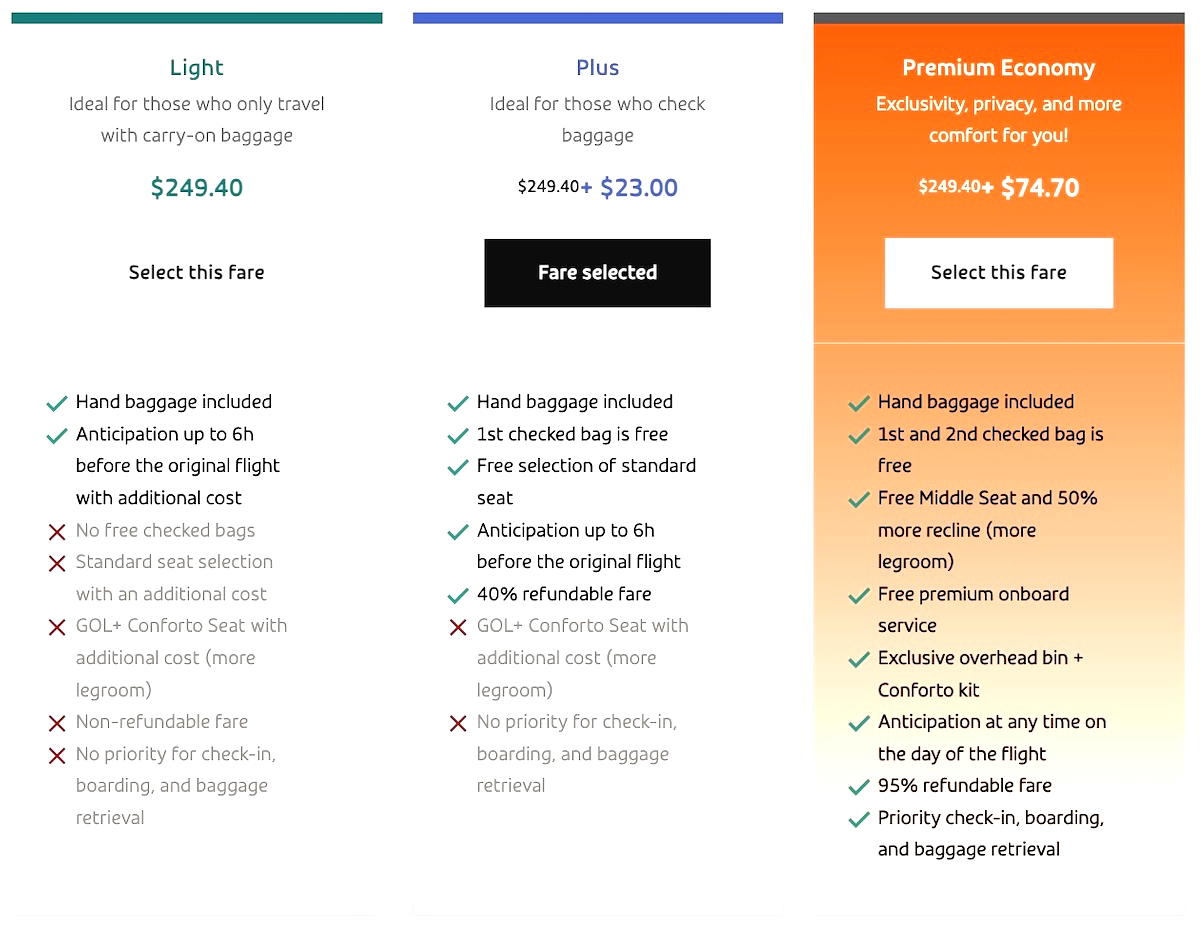Click checkmark next to Exclusive overhead bin
1200x929 pixels.
coord(859,660)
